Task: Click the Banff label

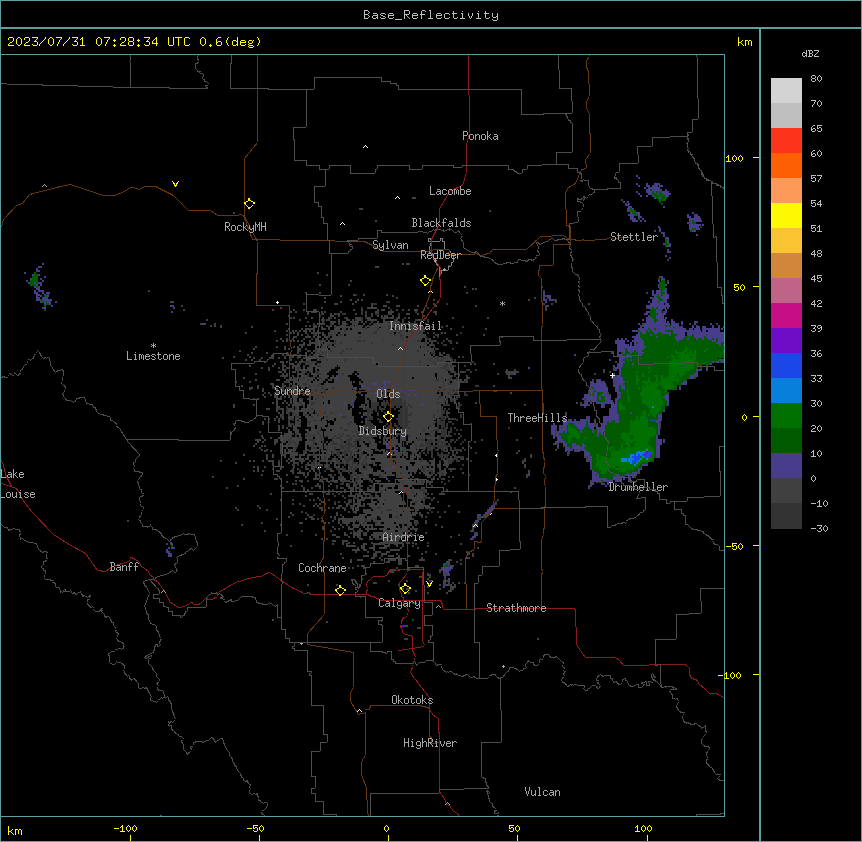Action: (x=124, y=567)
